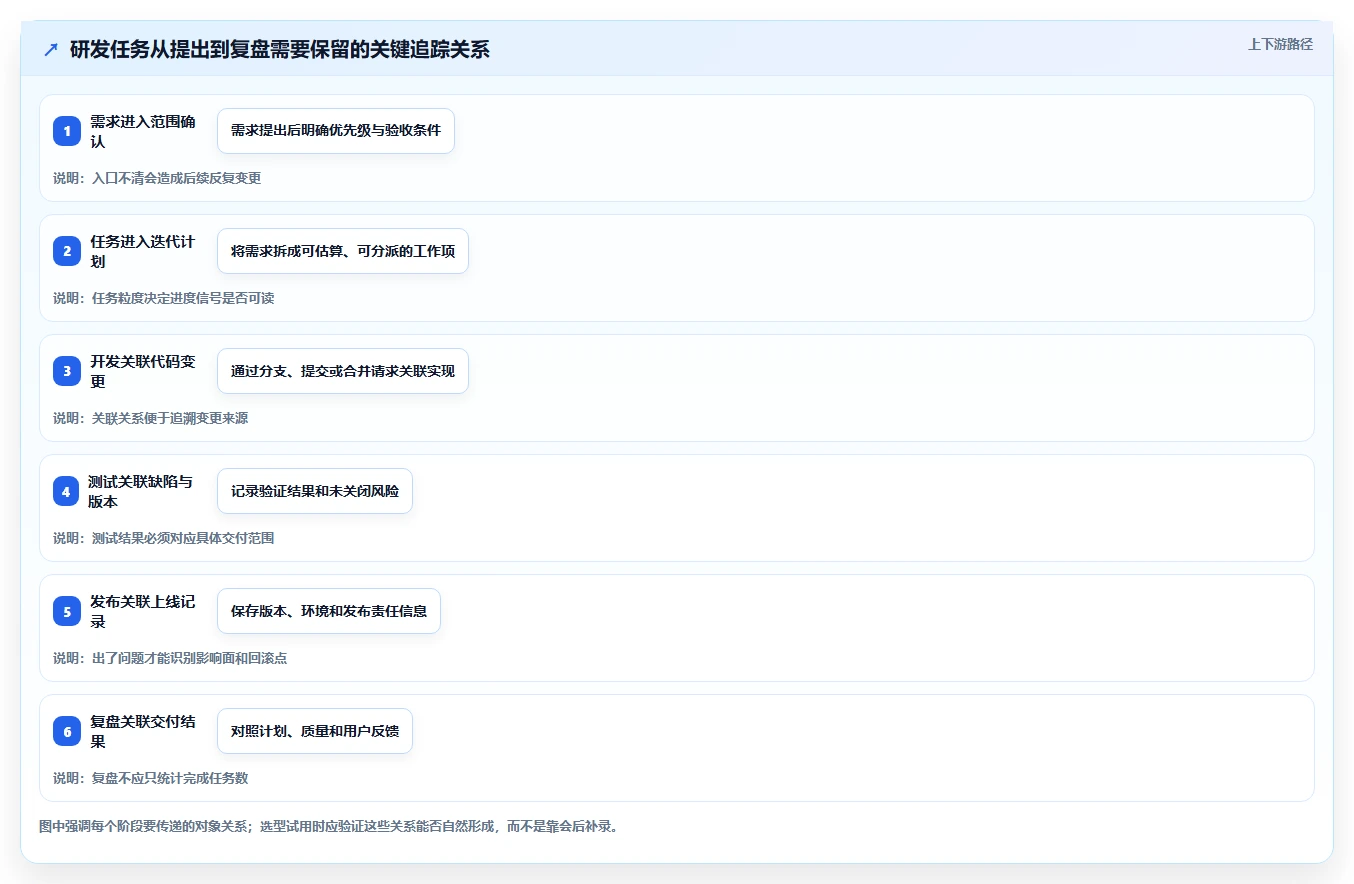Click the 记录验证结果和未关闭风险 chip
This screenshot has width=1354, height=884.
[x=315, y=491]
